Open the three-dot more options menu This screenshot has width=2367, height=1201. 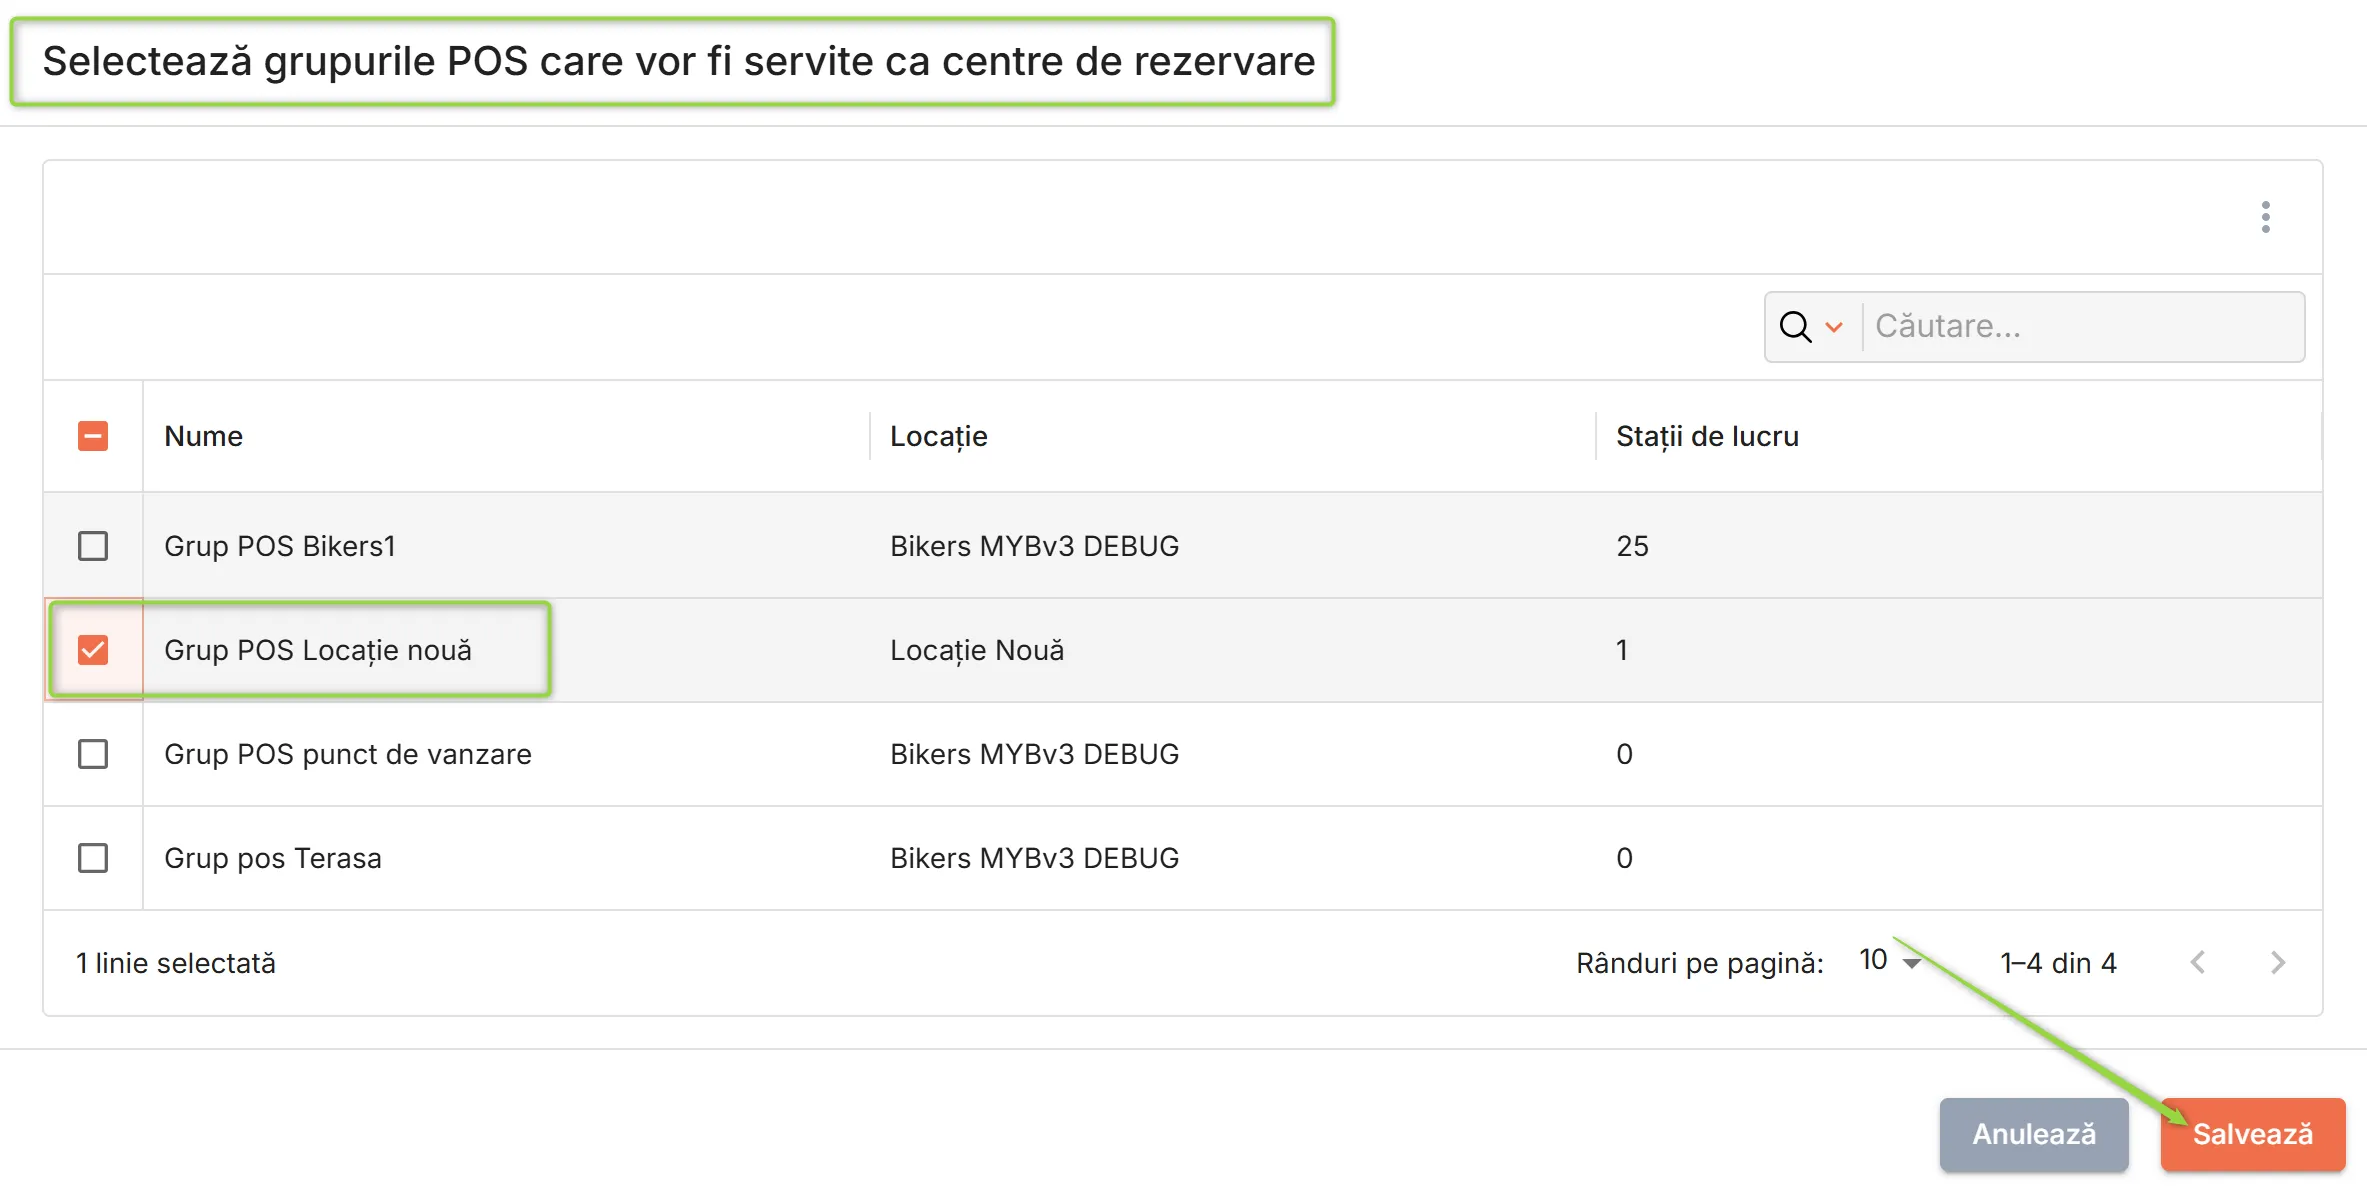click(2265, 217)
